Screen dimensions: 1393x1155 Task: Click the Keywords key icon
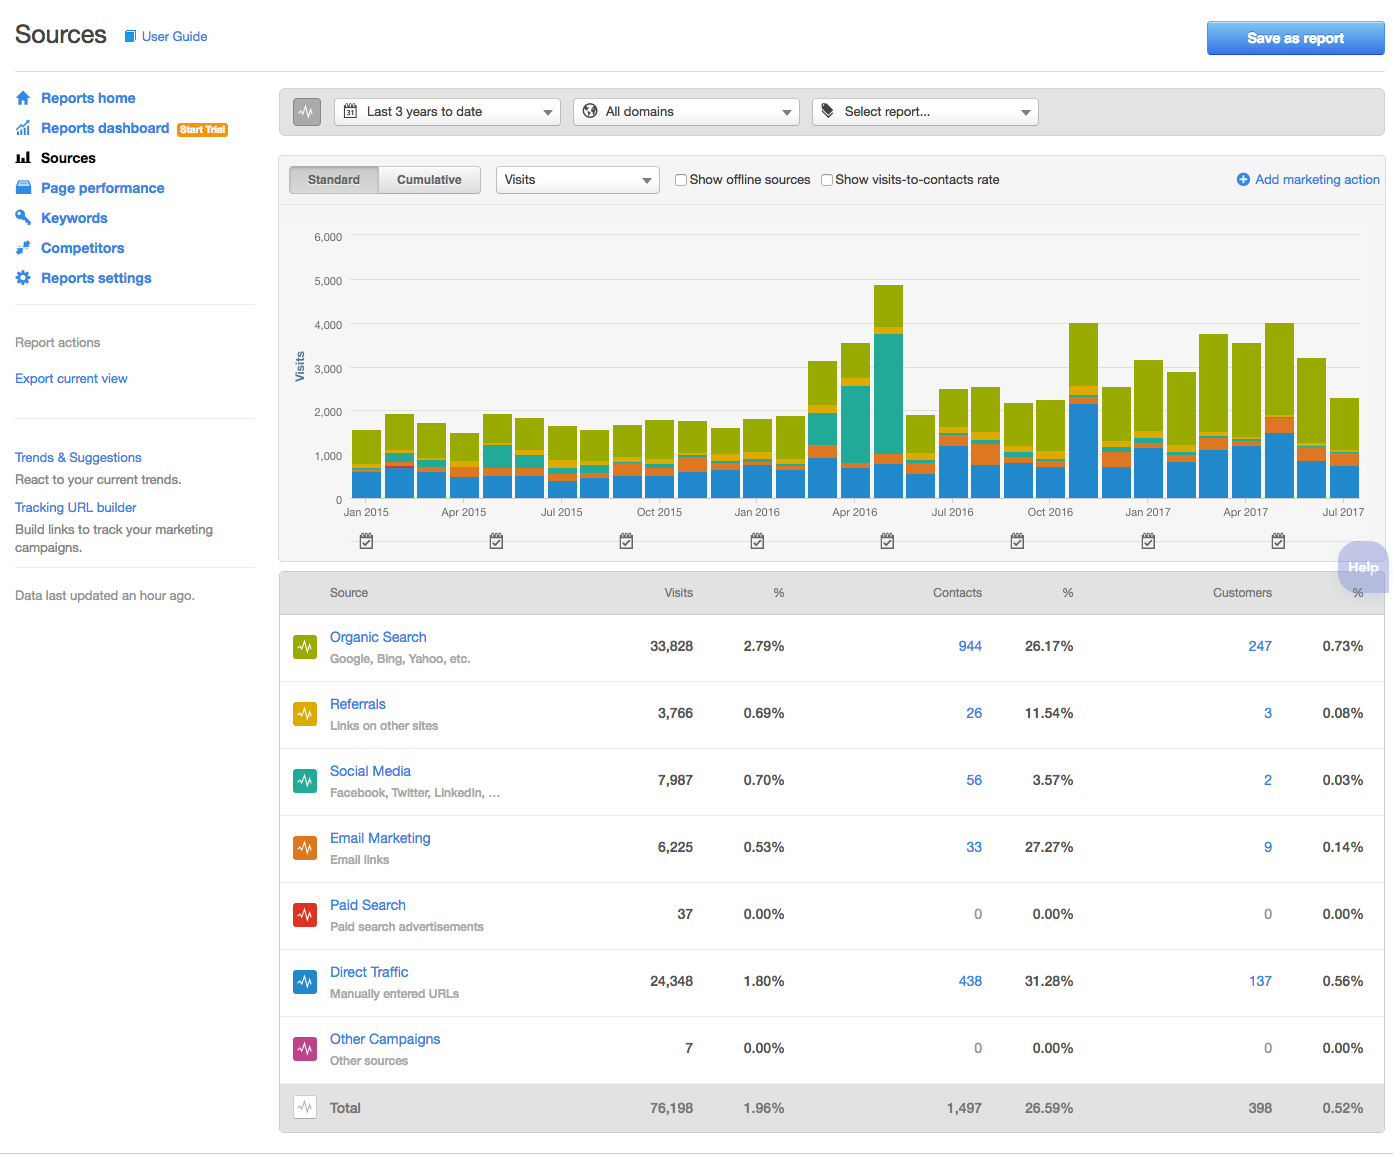coord(23,218)
